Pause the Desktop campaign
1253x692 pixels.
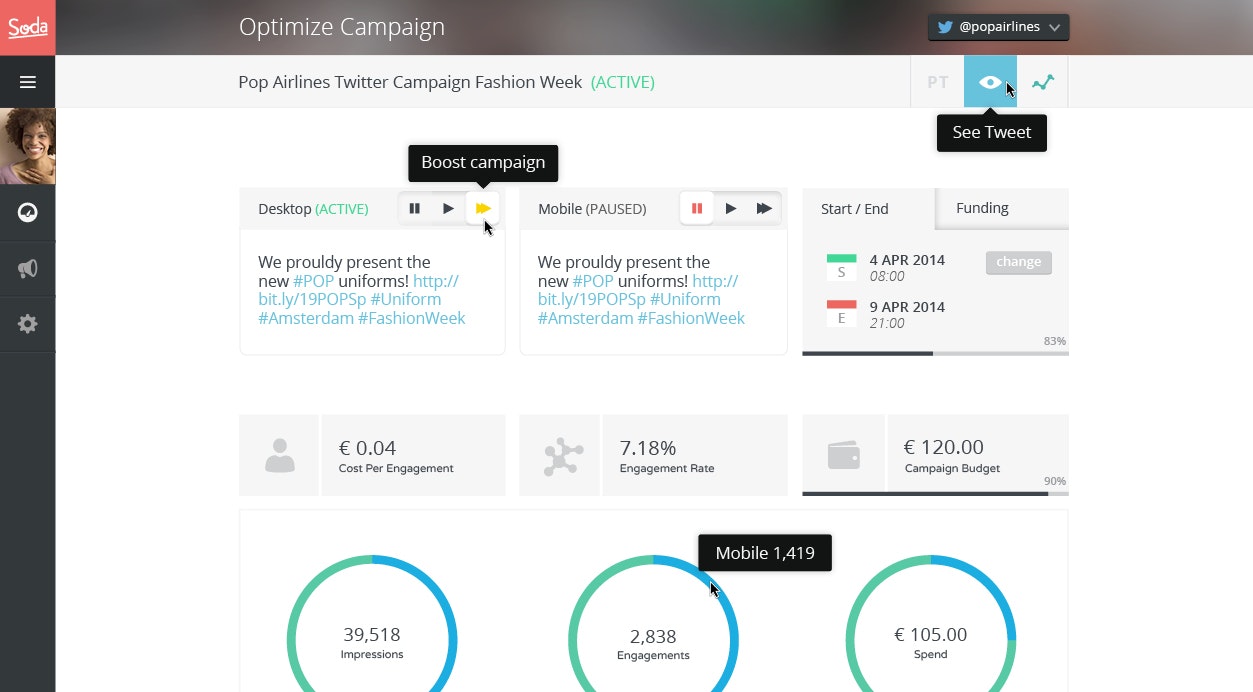tap(415, 208)
